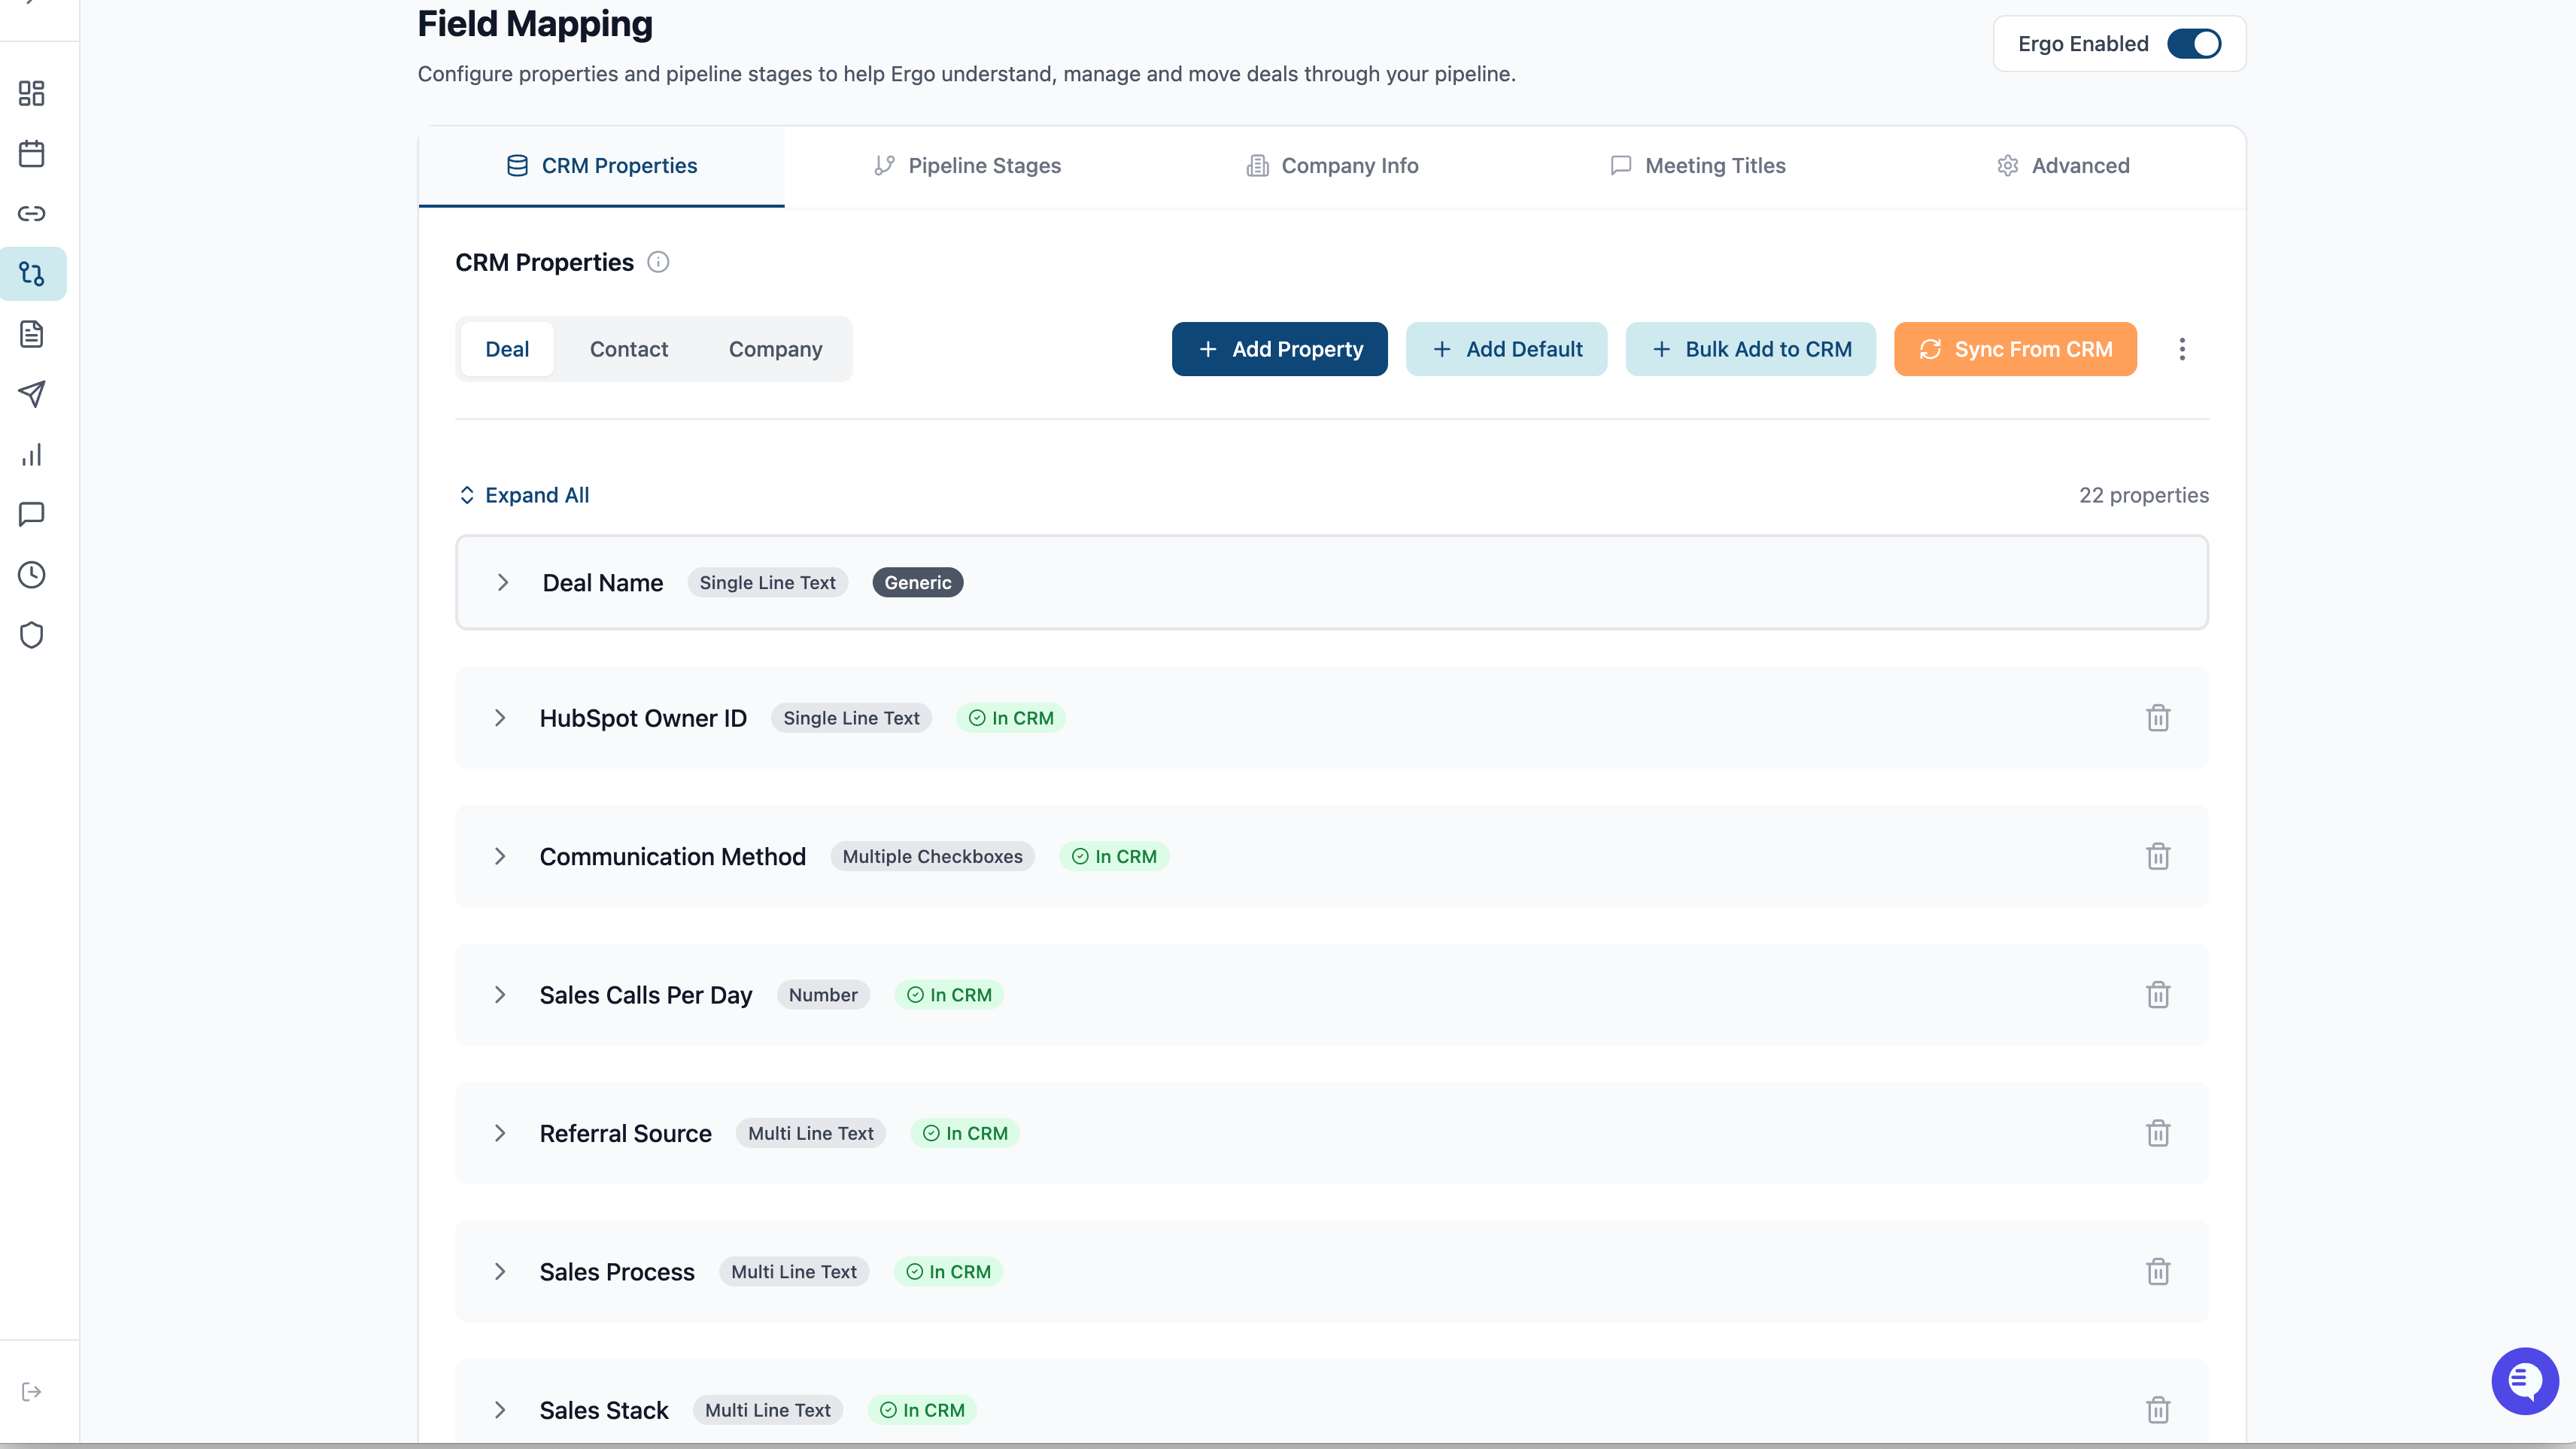Click the link chain icon in sidebar
The width and height of the screenshot is (2576, 1449).
(x=32, y=213)
